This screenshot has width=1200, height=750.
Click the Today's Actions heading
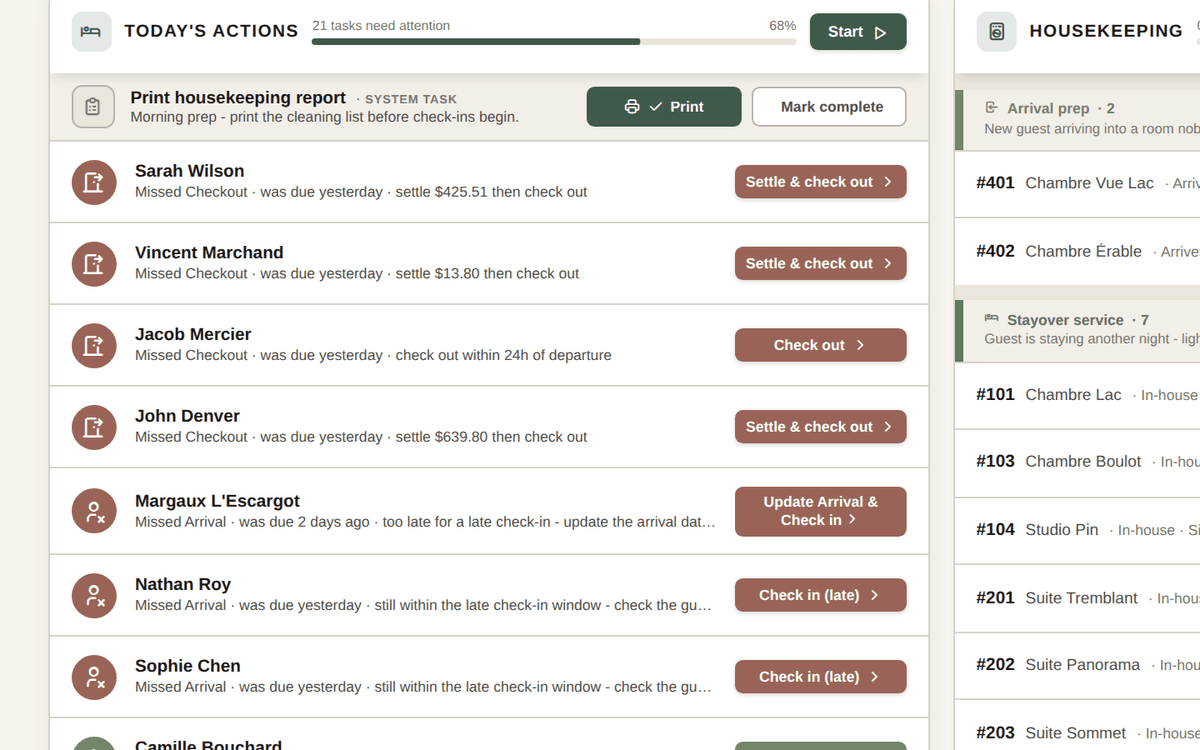[211, 31]
